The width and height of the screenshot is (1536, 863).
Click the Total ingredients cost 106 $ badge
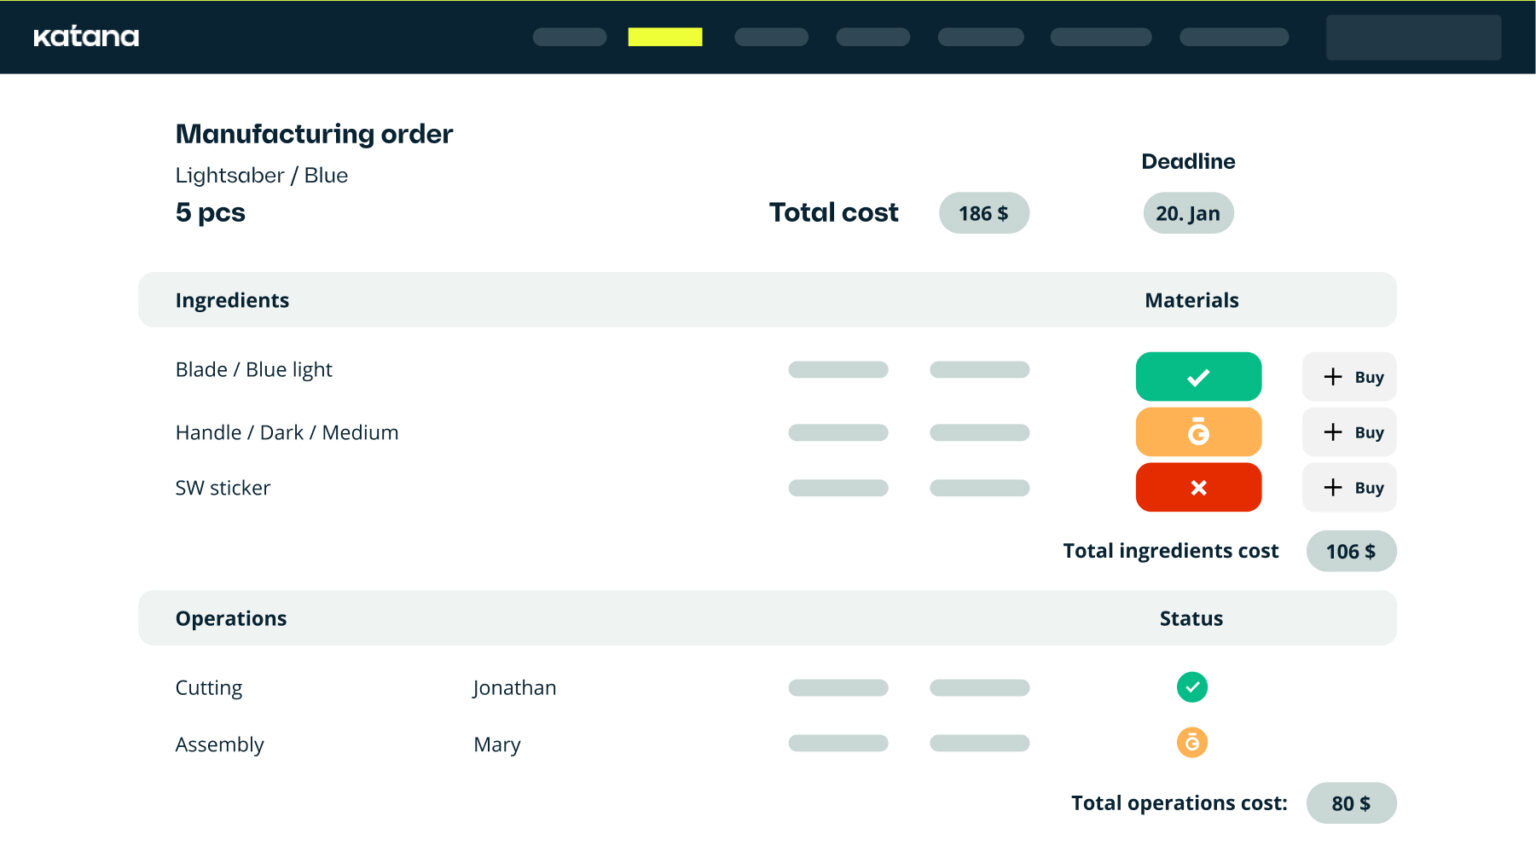point(1351,551)
